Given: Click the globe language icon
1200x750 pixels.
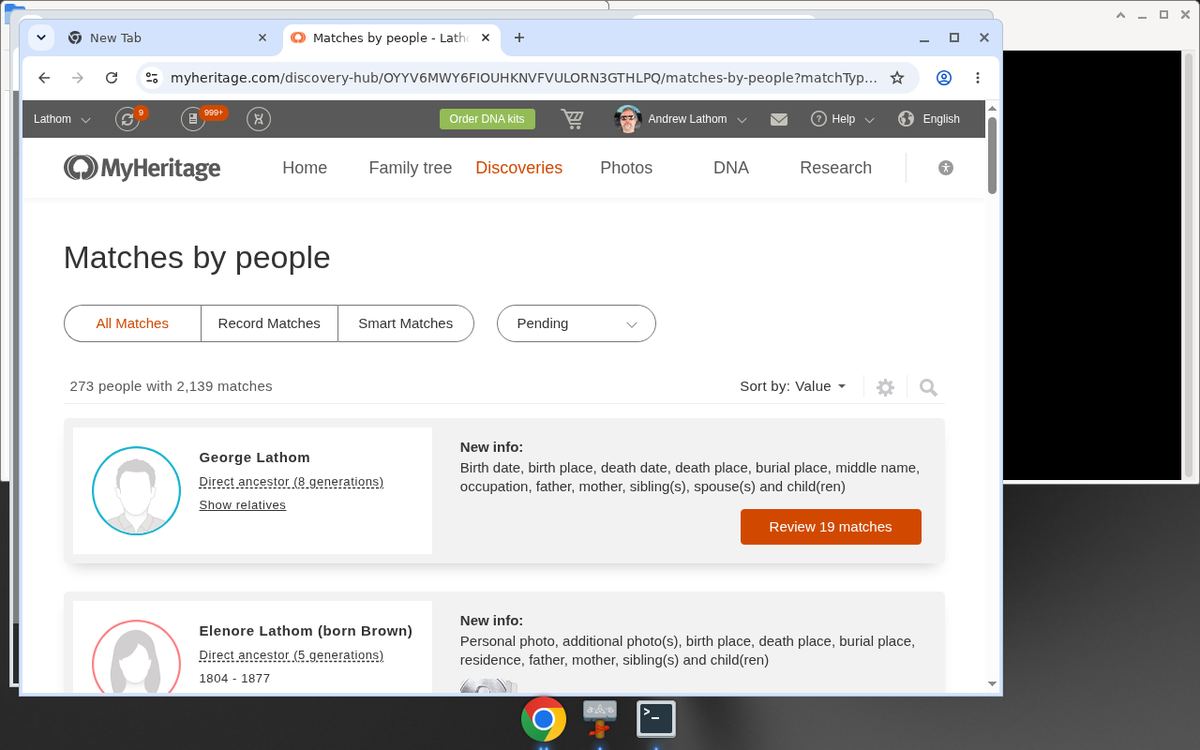Looking at the screenshot, I should click(x=906, y=118).
